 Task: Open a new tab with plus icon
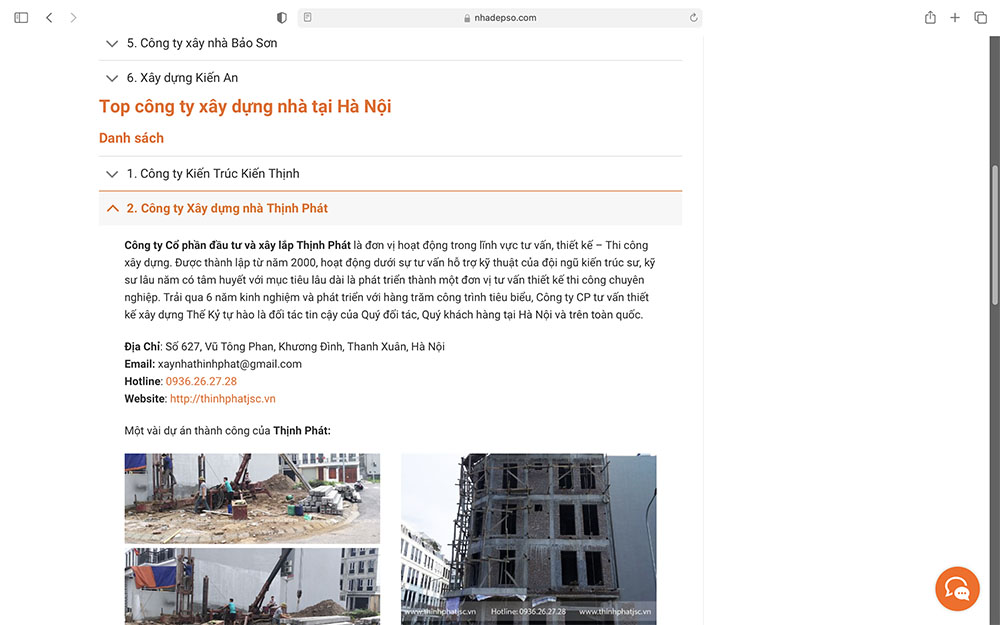(955, 18)
